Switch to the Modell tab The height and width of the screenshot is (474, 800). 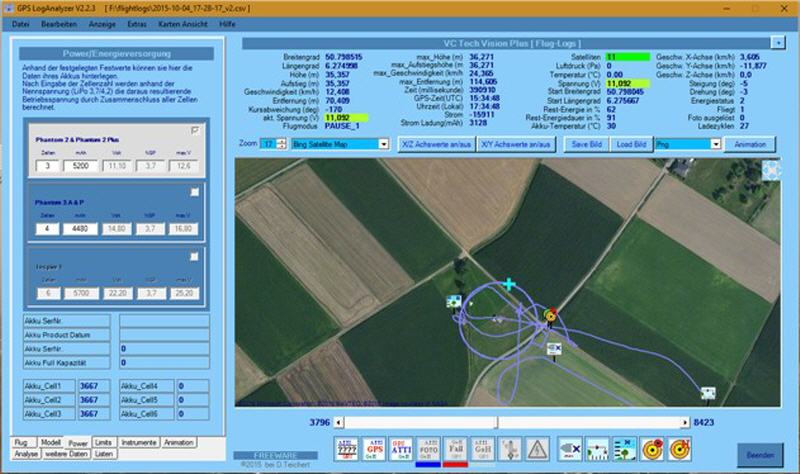51,442
